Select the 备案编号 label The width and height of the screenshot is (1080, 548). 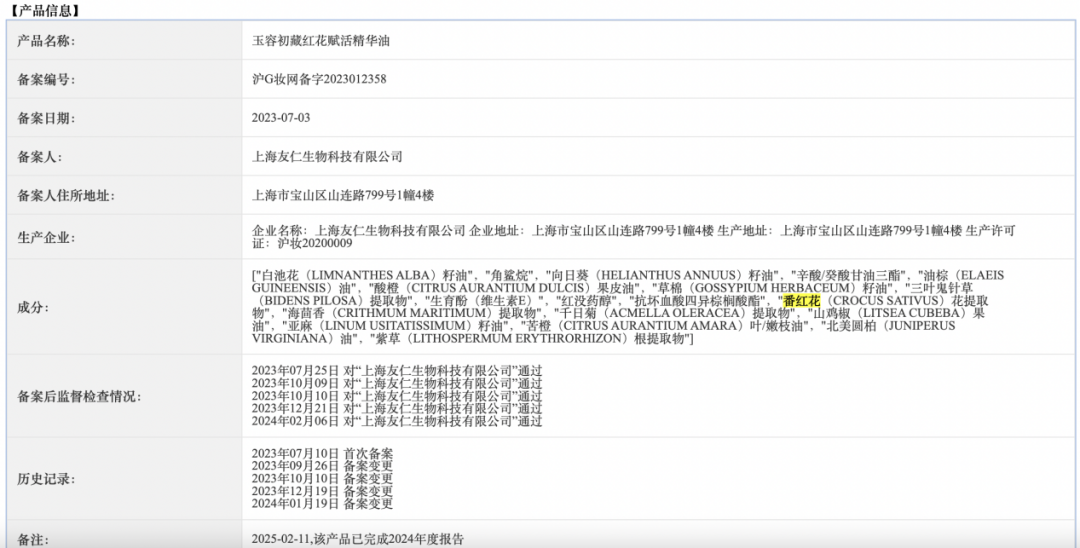(x=45, y=80)
